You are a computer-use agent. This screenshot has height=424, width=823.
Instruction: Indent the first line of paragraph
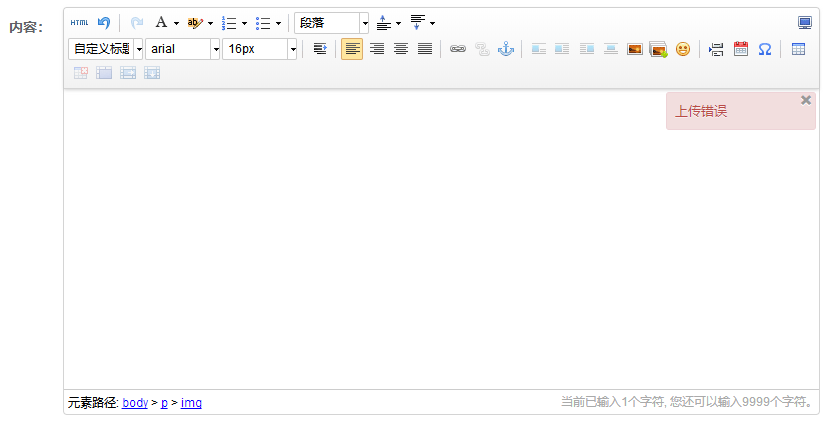320,49
